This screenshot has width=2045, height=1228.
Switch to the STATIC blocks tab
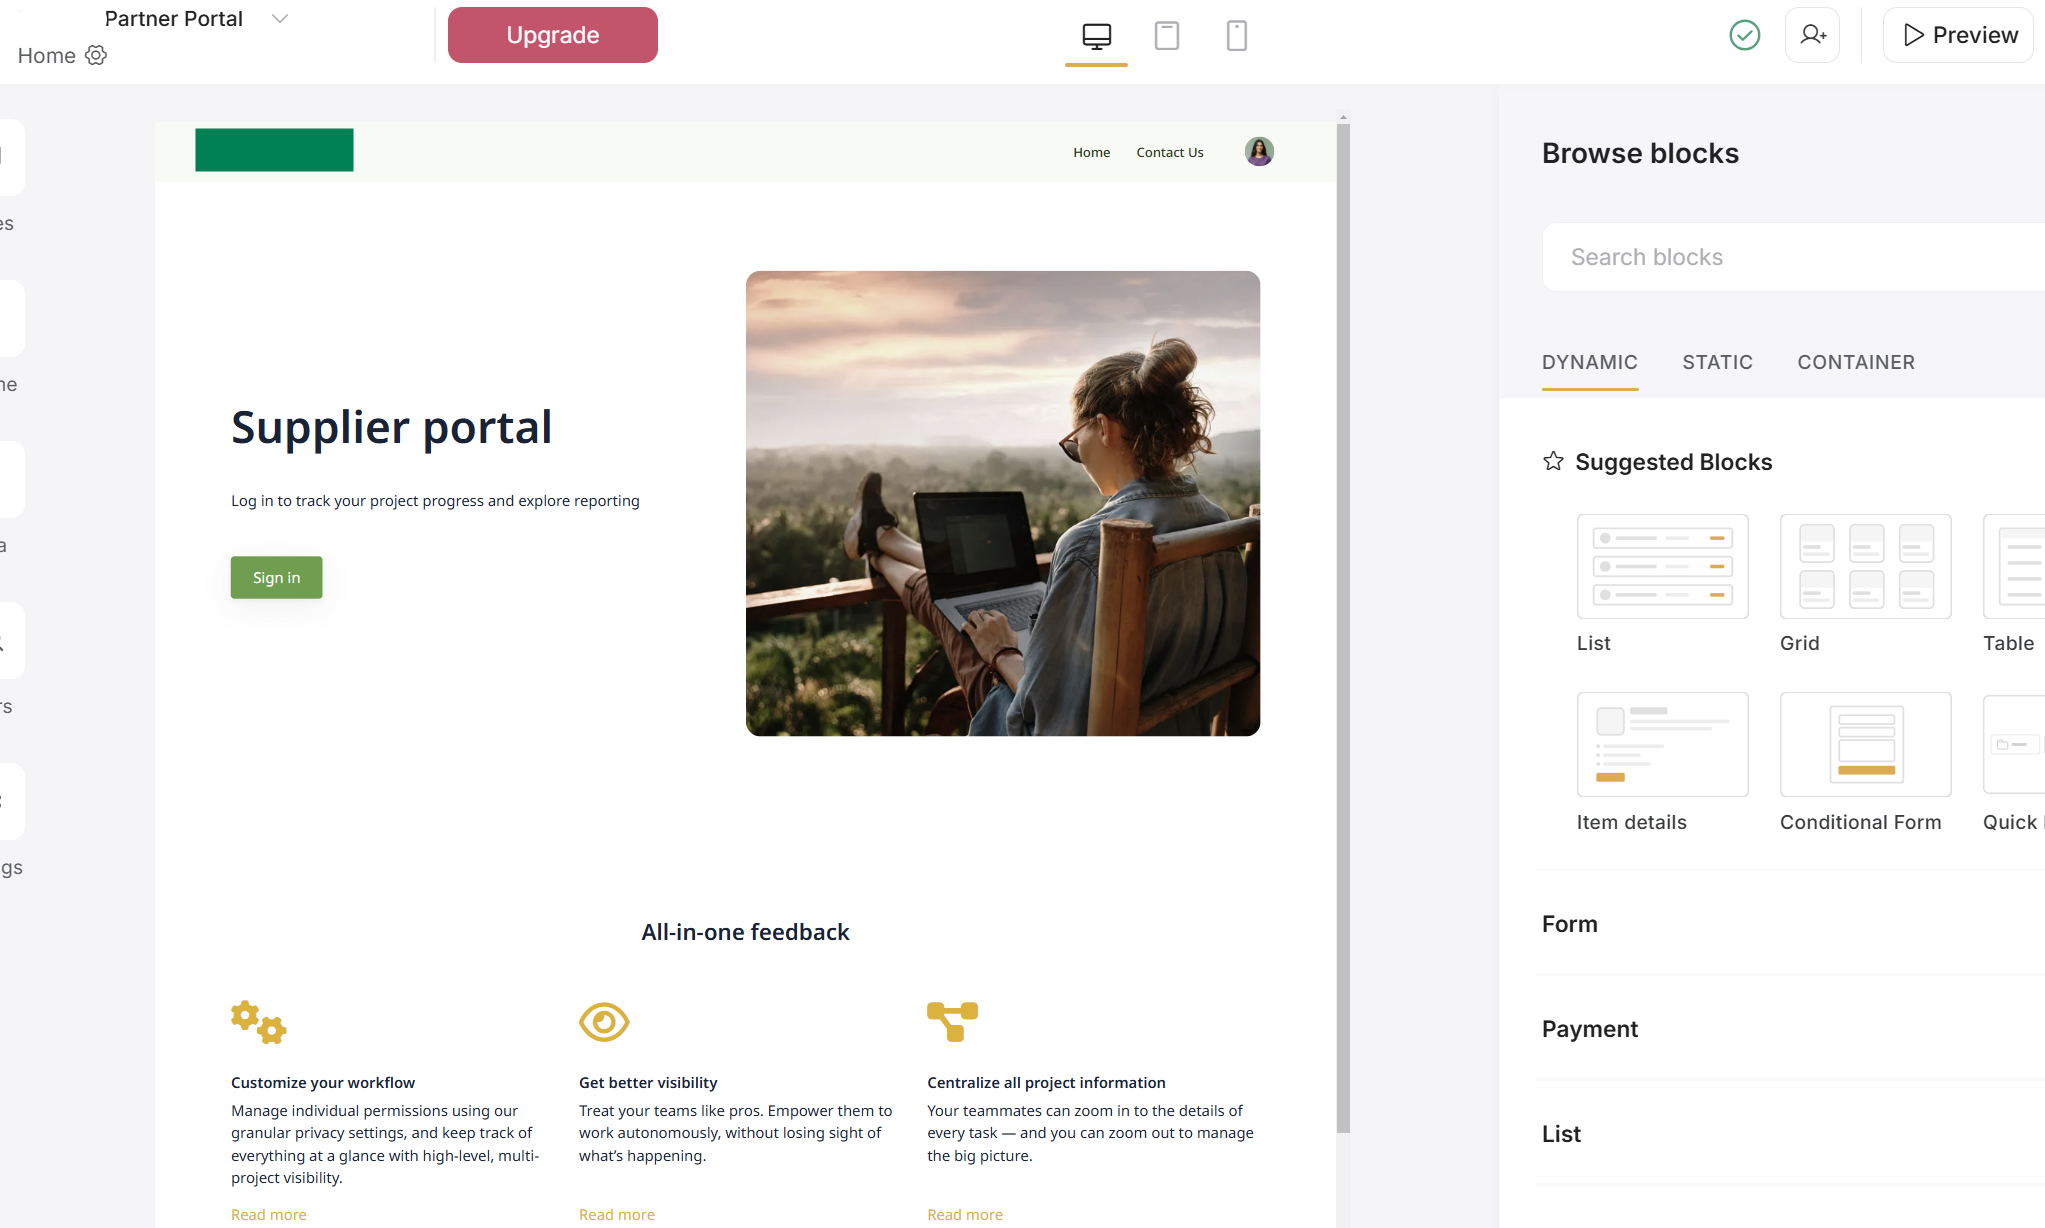[1717, 362]
